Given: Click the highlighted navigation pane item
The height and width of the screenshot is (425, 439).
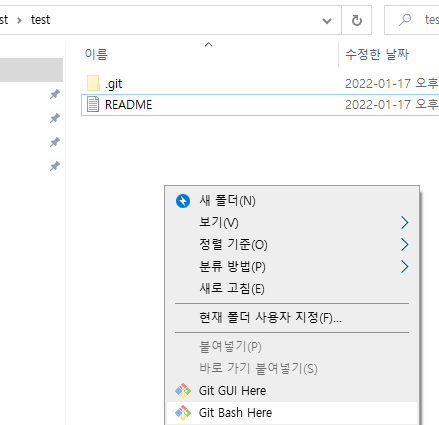Looking at the screenshot, I should pos(31,70).
